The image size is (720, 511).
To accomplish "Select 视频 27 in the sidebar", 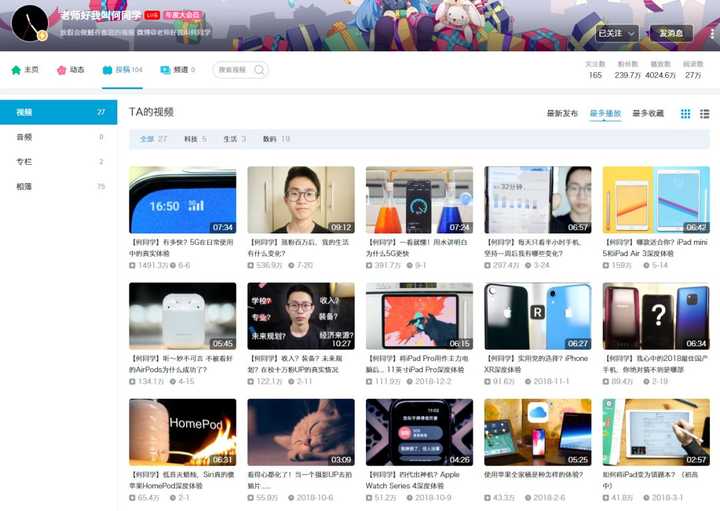I will pos(59,112).
